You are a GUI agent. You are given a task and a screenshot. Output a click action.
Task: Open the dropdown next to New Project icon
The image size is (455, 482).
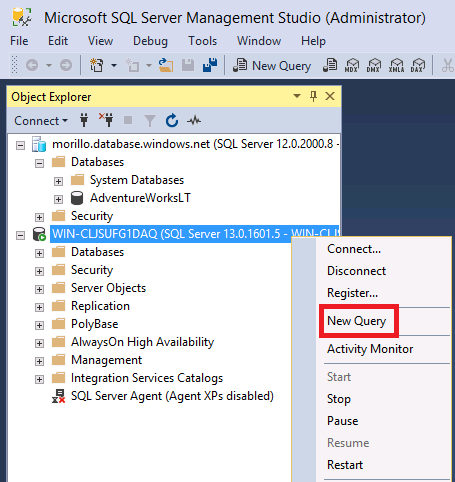114,65
